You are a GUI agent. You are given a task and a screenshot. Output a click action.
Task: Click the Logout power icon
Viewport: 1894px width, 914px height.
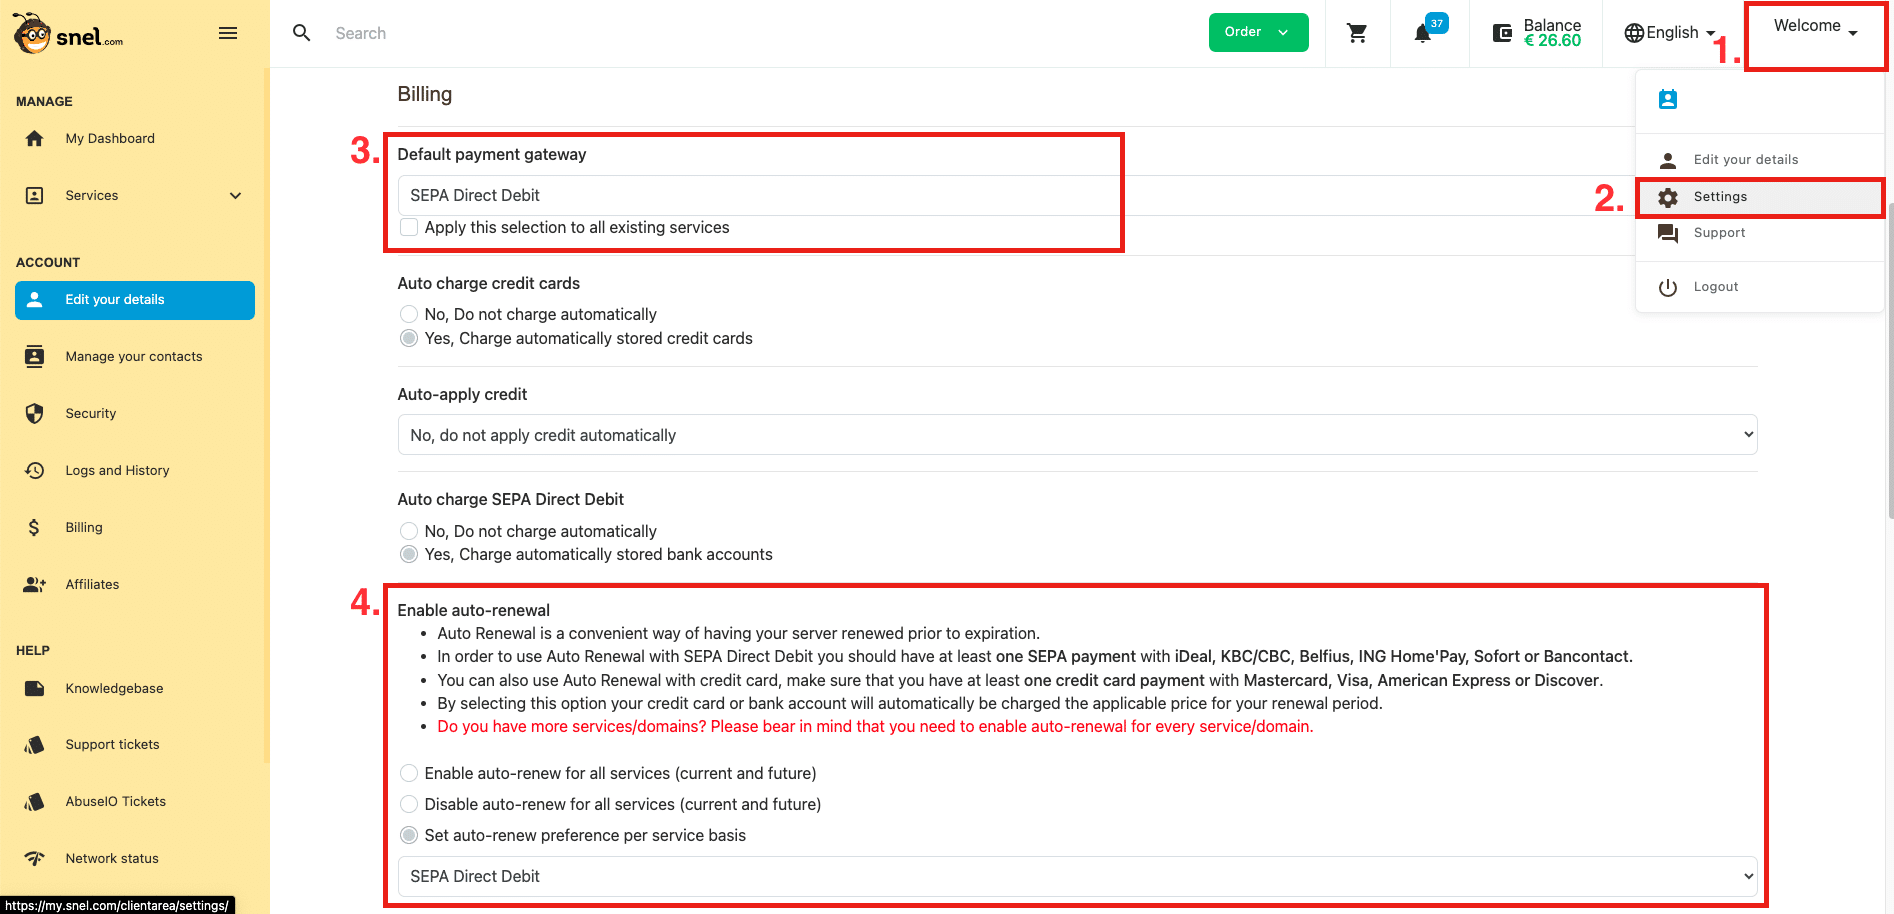coord(1668,287)
